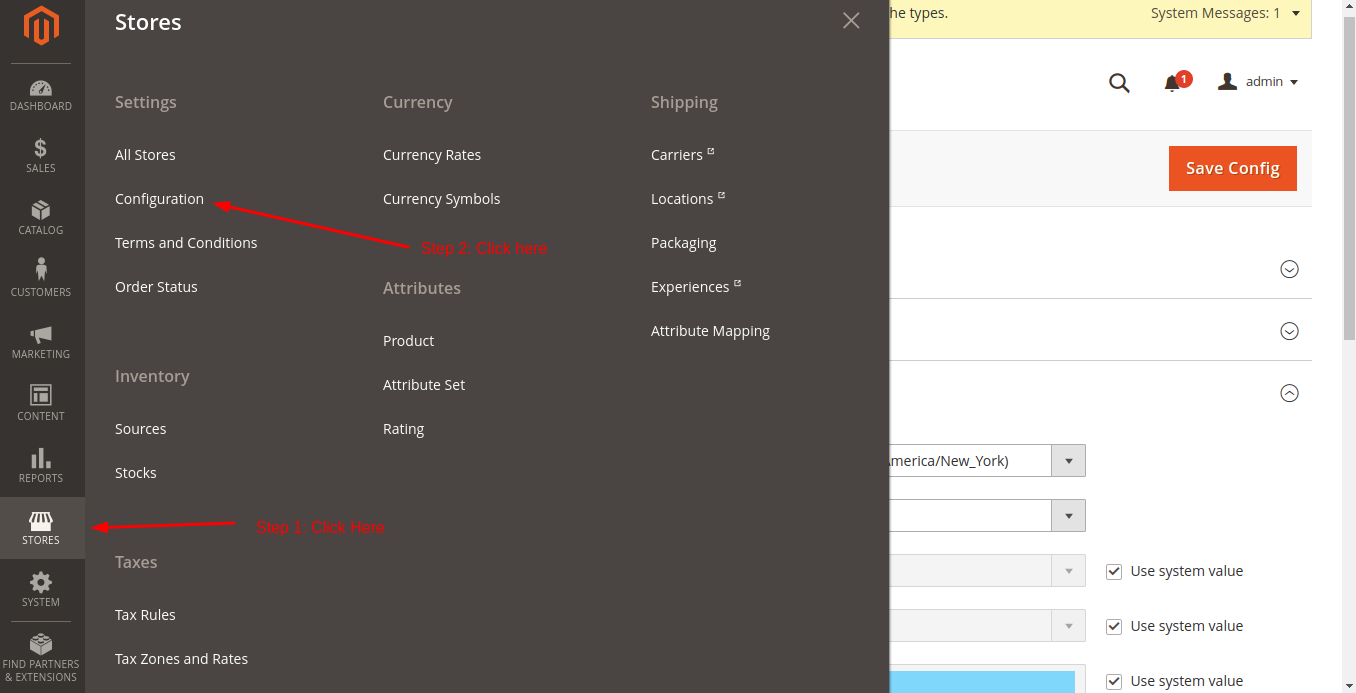
Task: Click the search magnifier icon
Action: click(1119, 83)
